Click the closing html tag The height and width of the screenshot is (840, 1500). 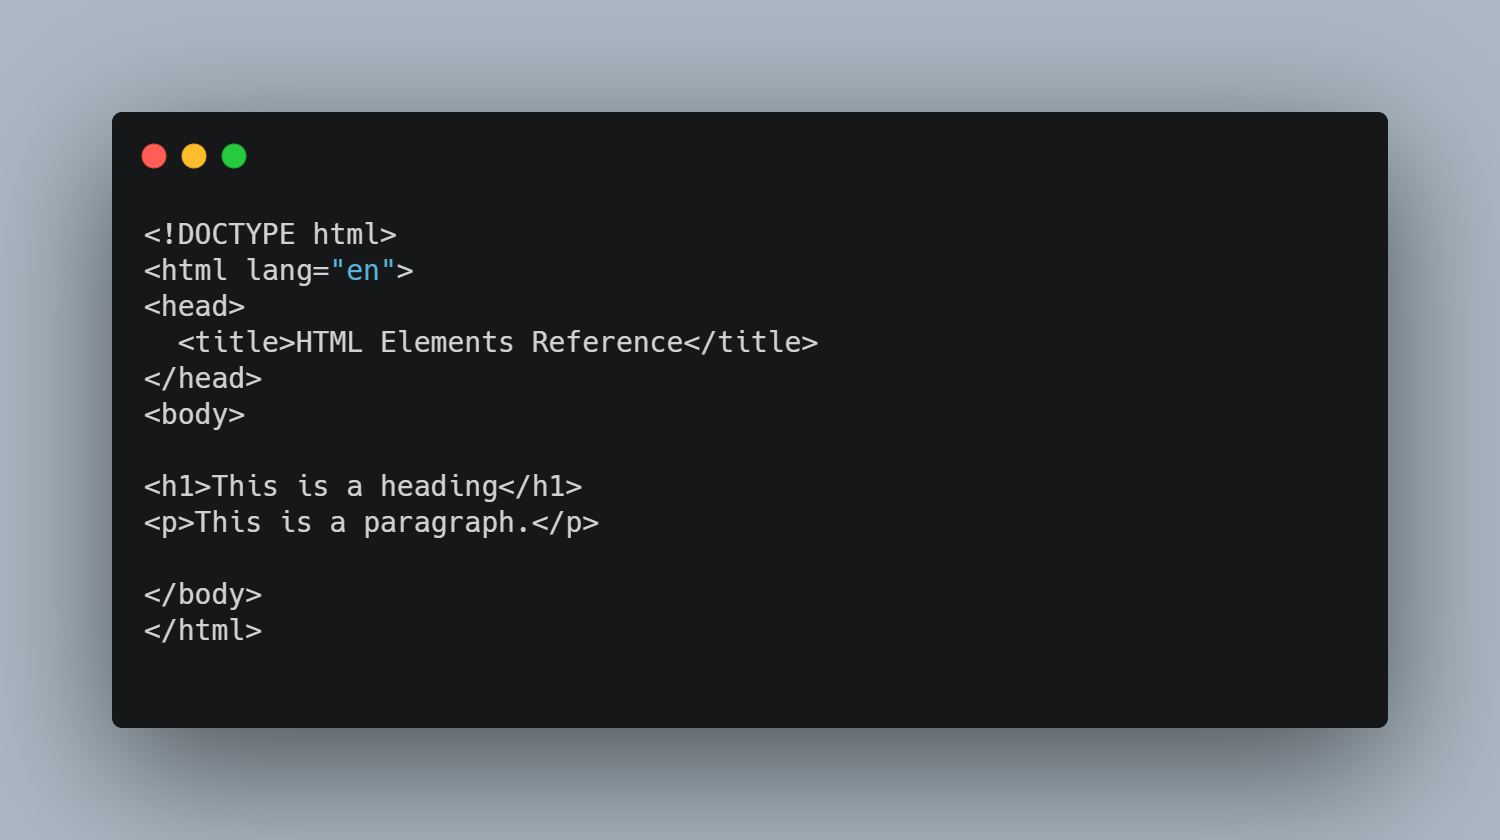coord(203,630)
